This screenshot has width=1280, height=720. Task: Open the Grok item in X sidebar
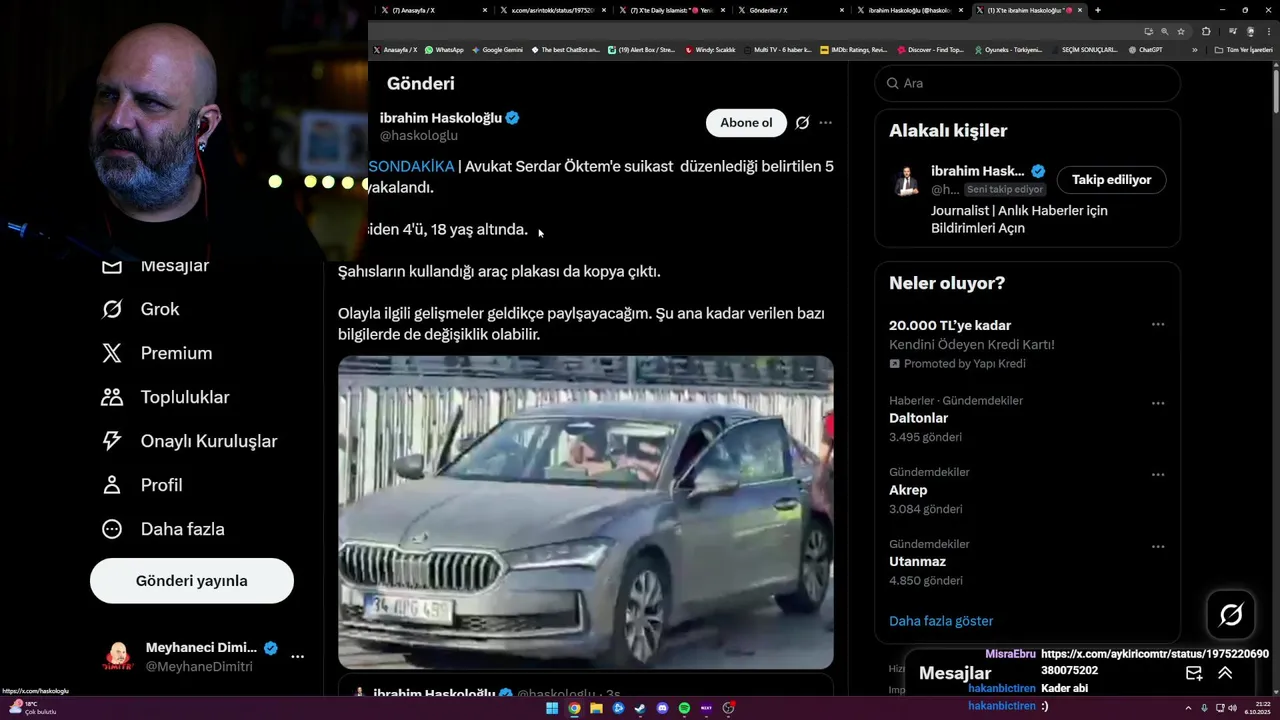click(141, 309)
